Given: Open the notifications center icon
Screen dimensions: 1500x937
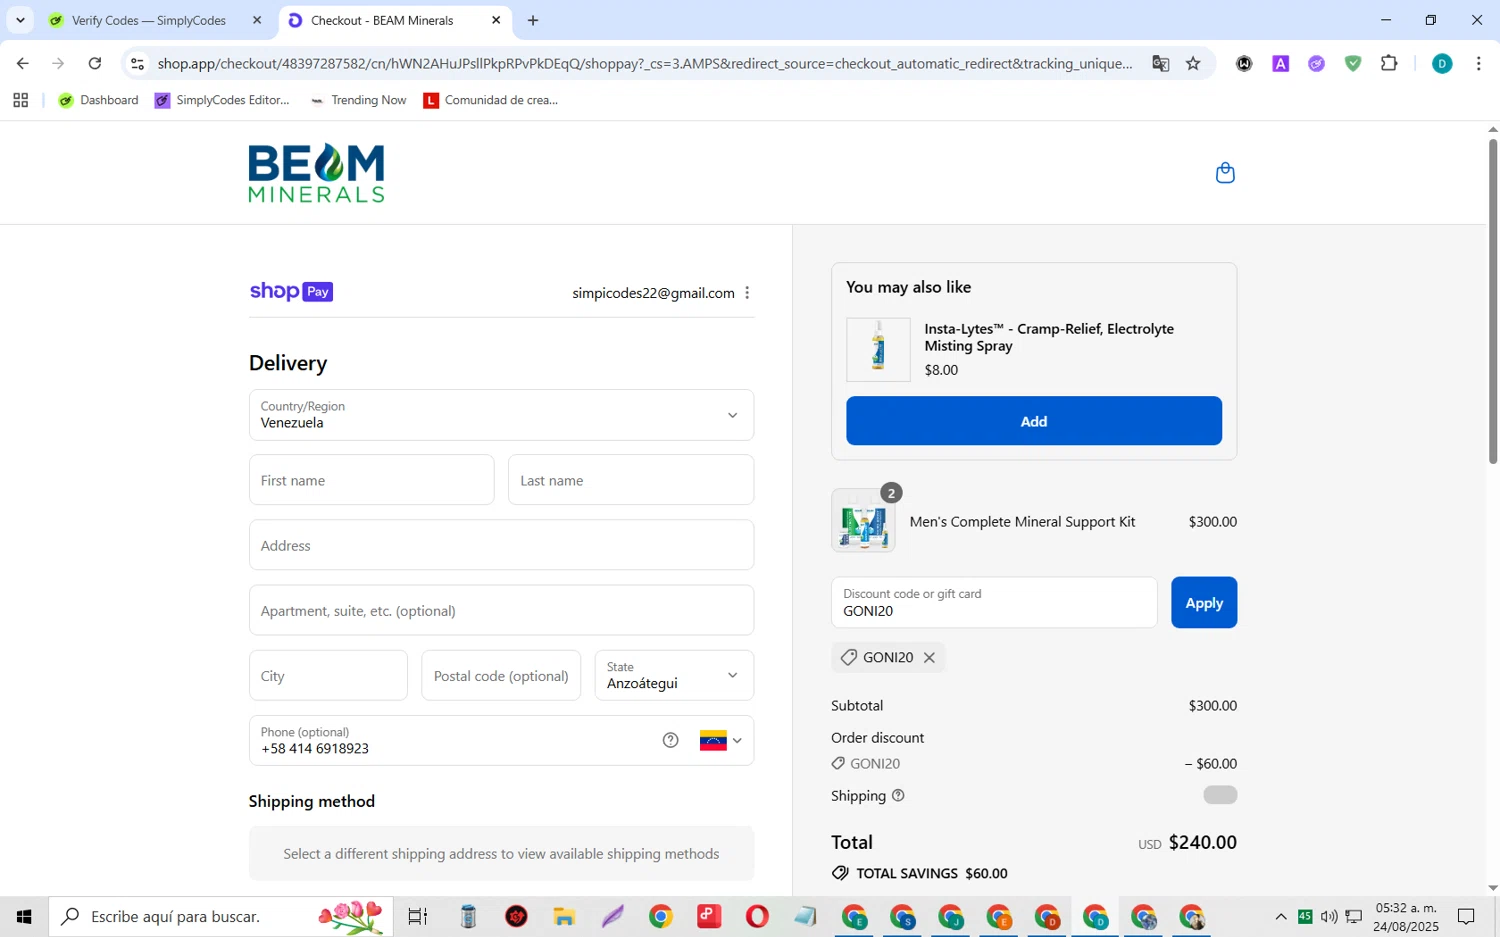Looking at the screenshot, I should point(1466,916).
